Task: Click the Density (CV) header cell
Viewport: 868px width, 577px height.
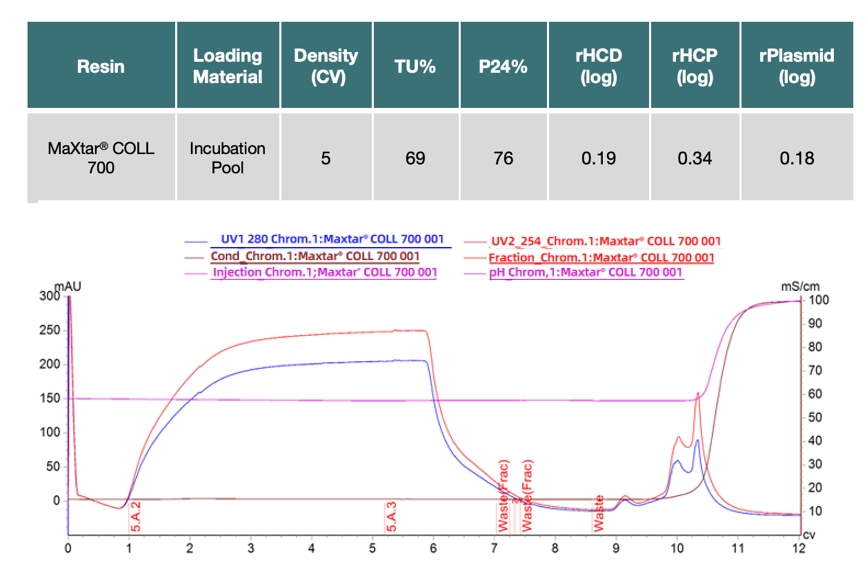Action: click(x=325, y=67)
